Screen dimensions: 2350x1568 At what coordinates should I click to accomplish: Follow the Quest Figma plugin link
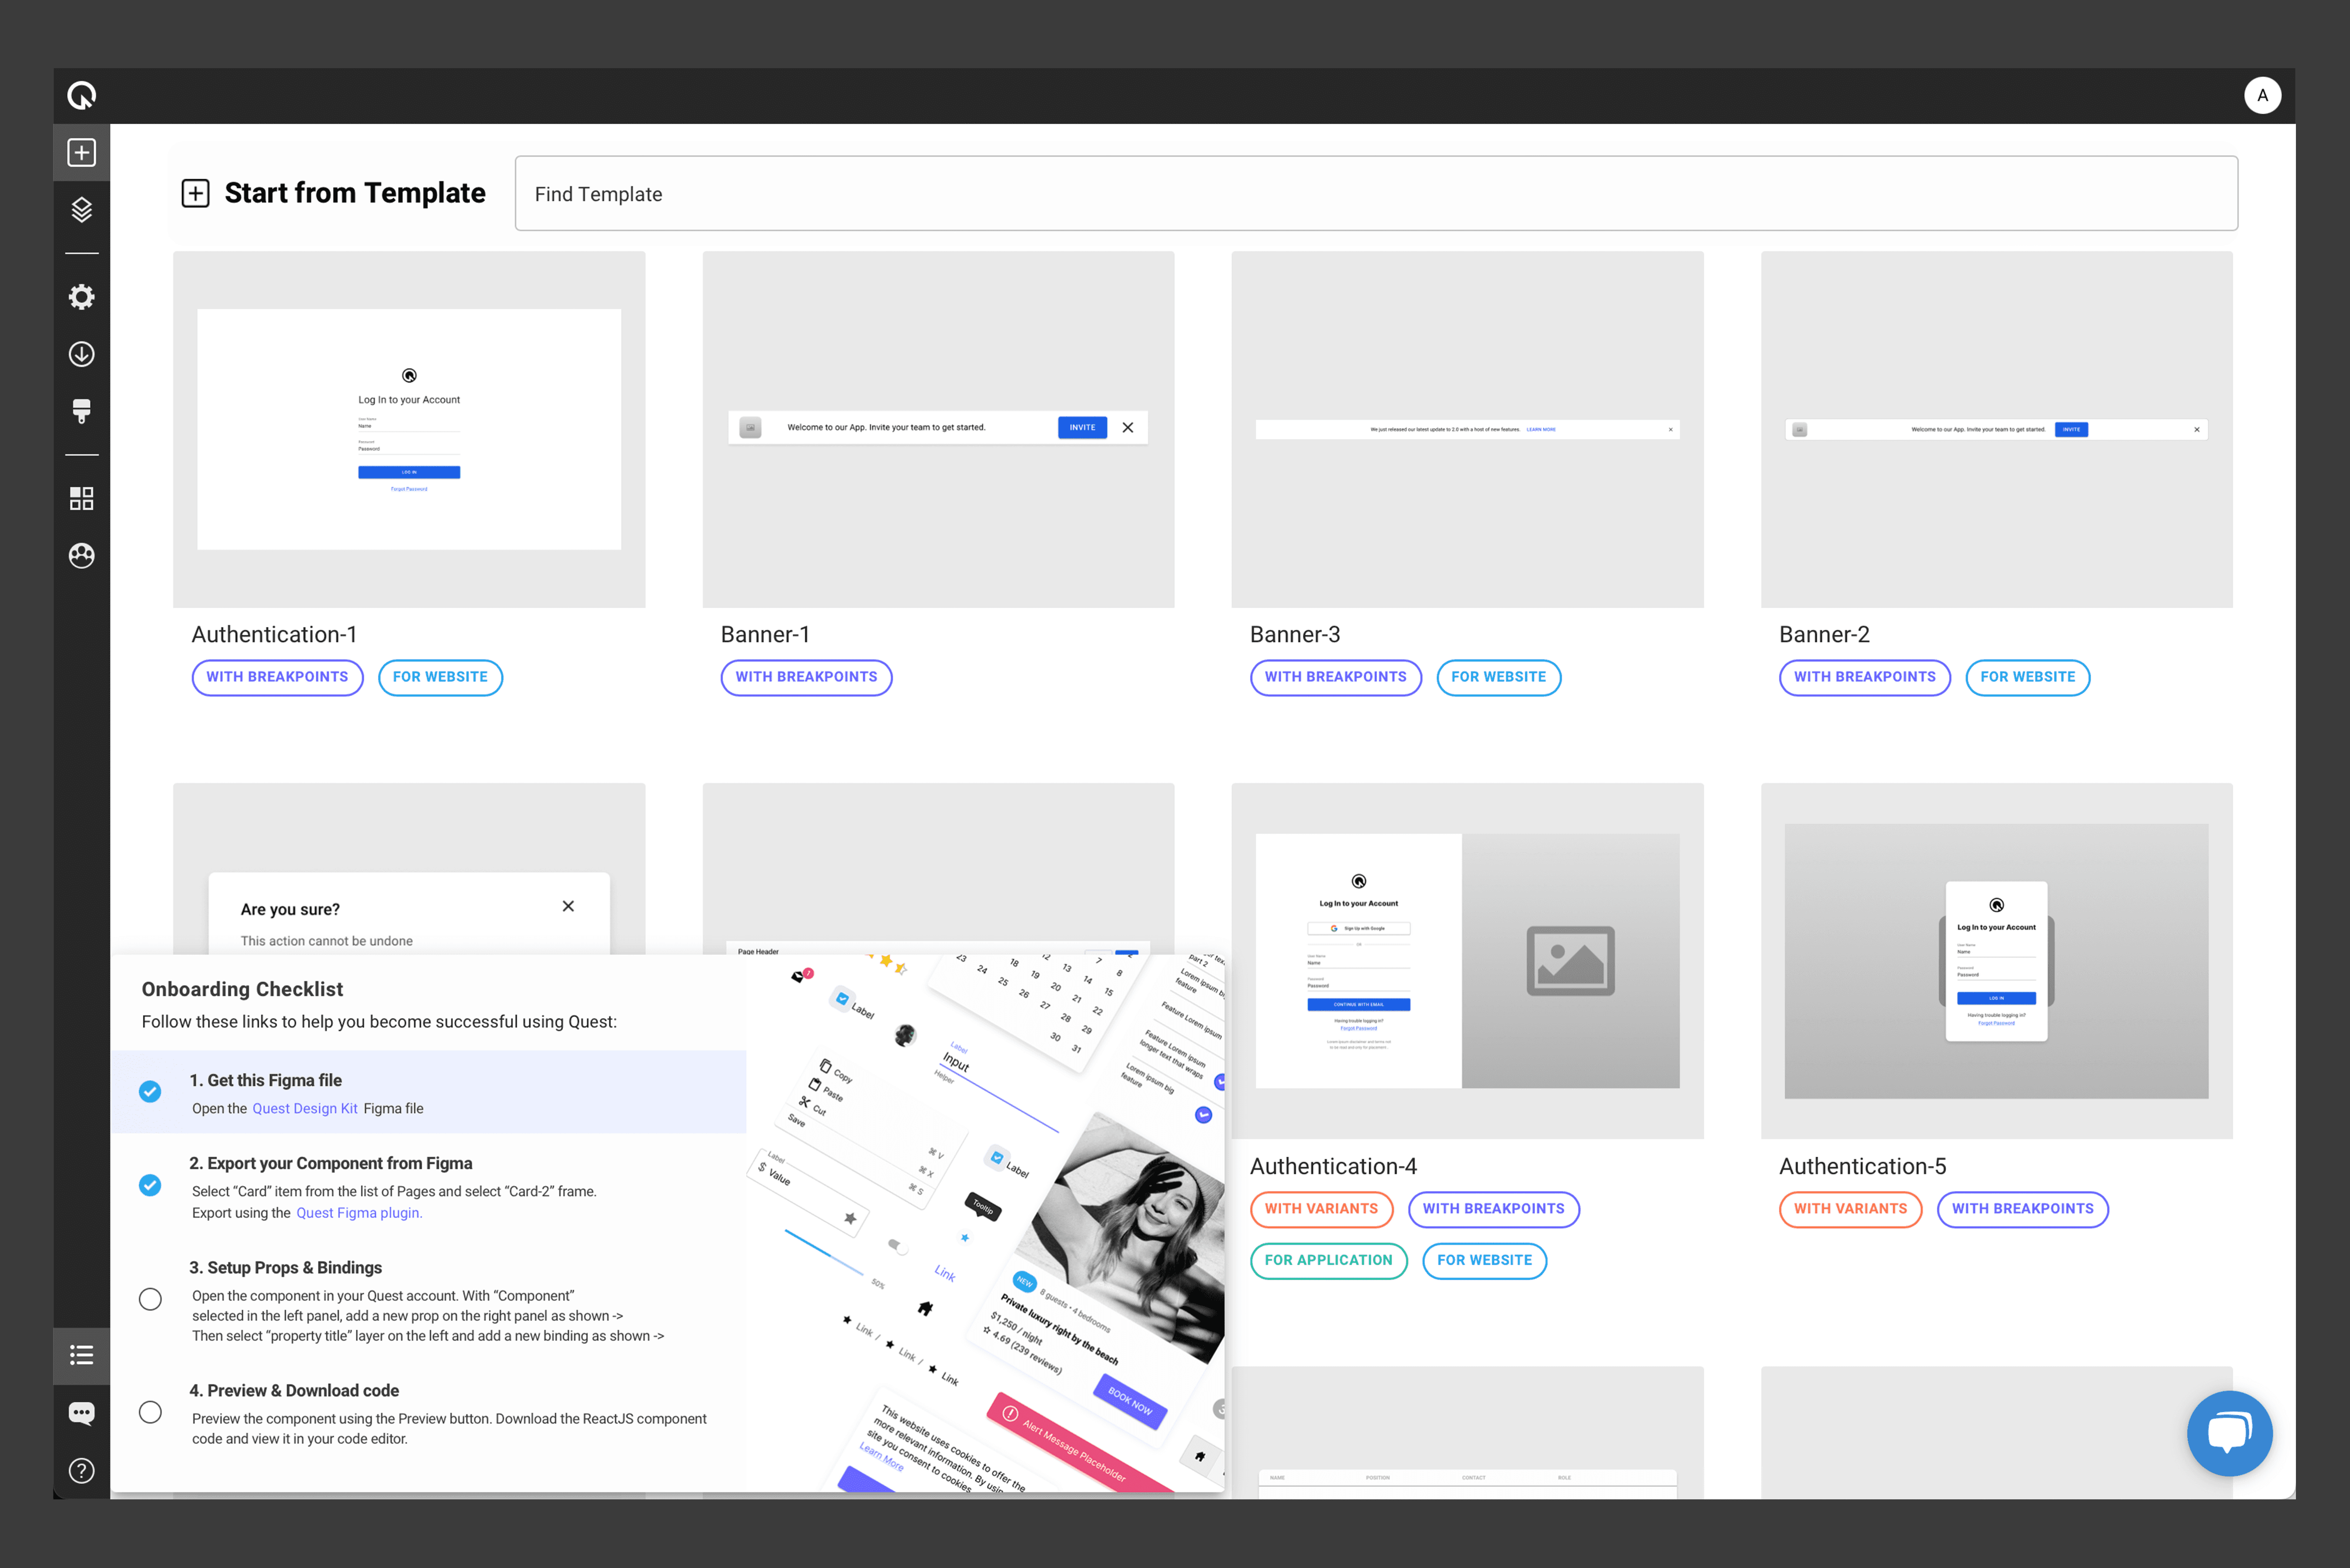coord(358,1212)
